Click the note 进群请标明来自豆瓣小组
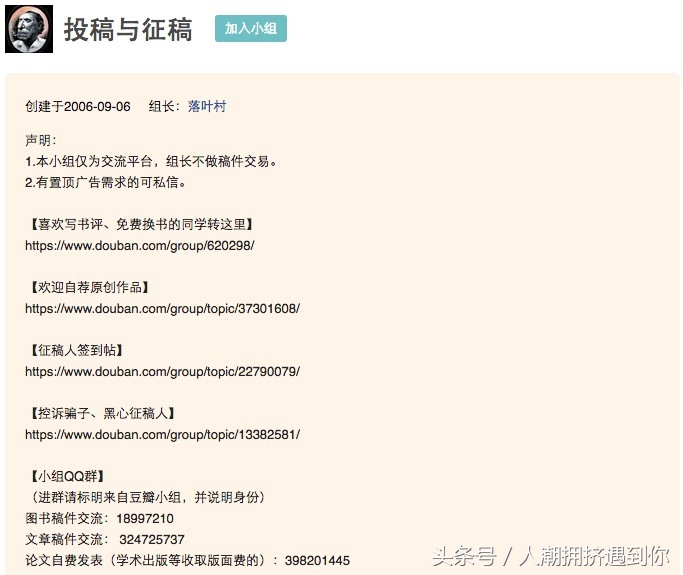The width and height of the screenshot is (683, 575). [148, 497]
